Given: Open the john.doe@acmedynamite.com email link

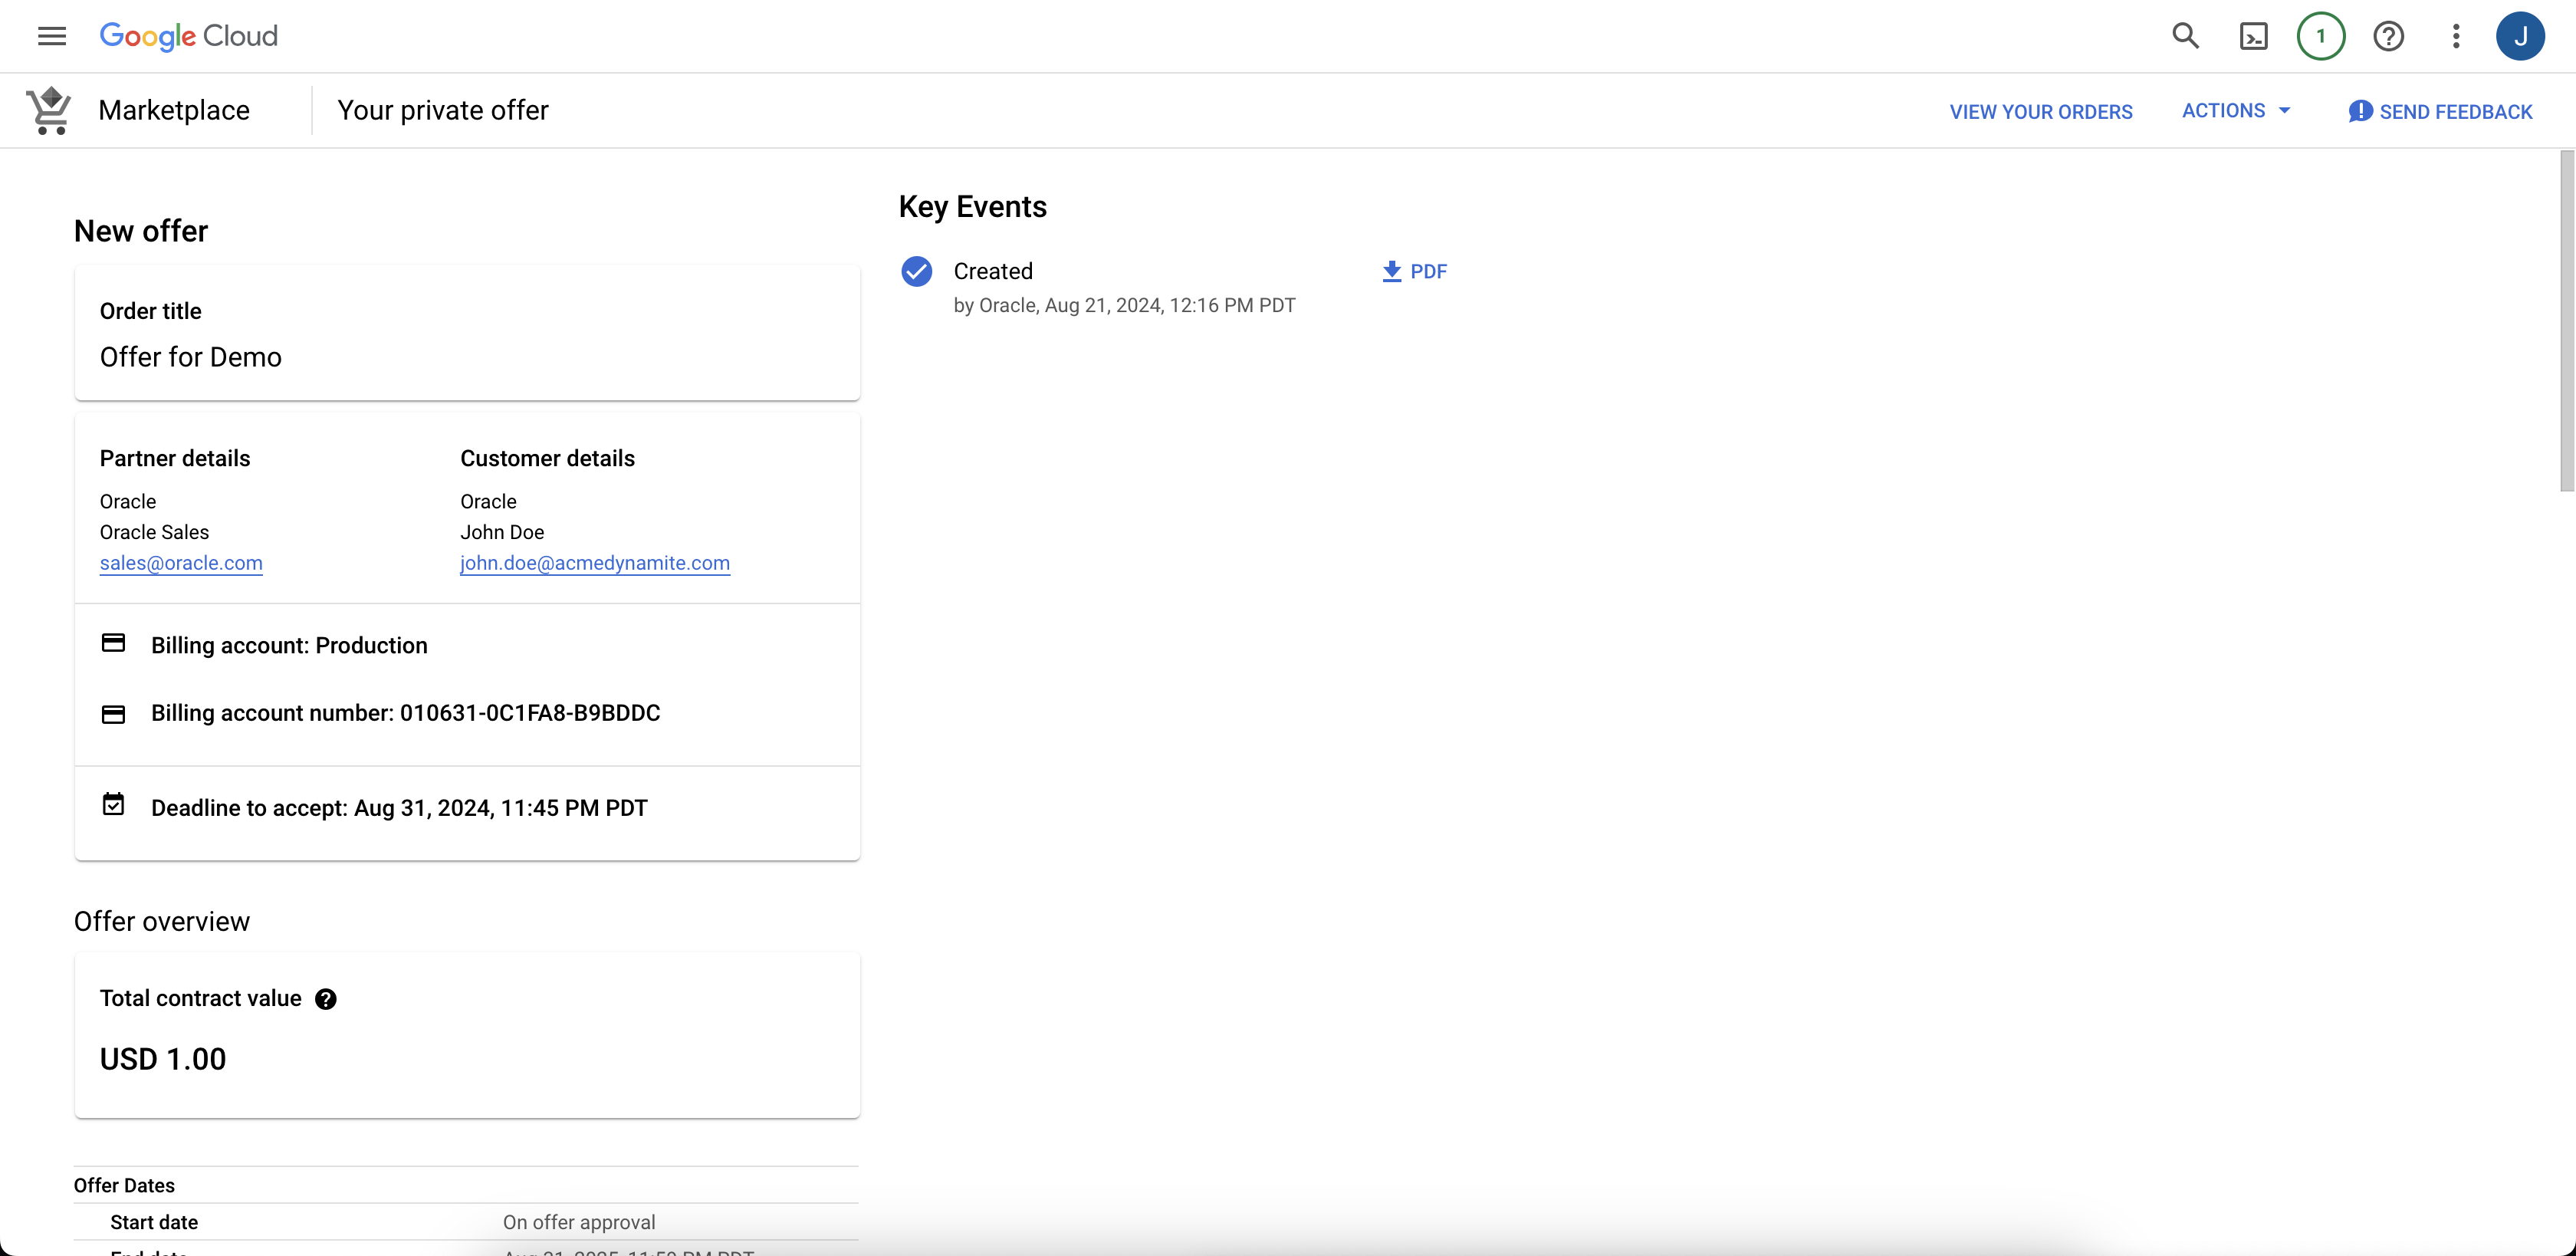Looking at the screenshot, I should [x=595, y=563].
